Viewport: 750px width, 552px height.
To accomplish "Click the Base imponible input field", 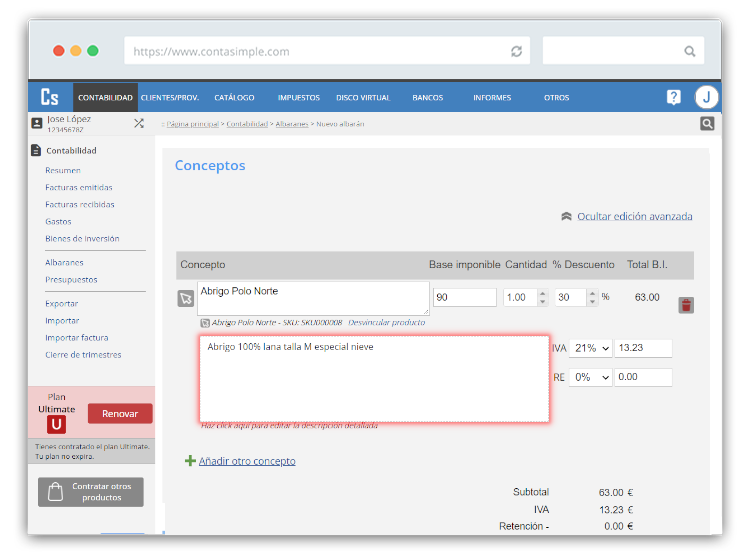I will coord(464,298).
